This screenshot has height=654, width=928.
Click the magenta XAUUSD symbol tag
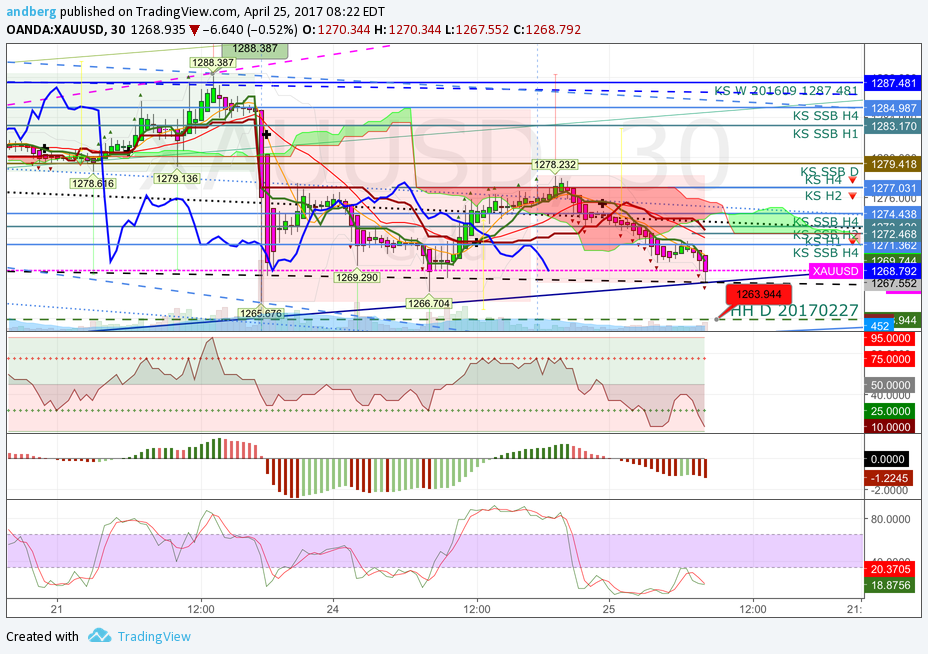click(x=835, y=271)
